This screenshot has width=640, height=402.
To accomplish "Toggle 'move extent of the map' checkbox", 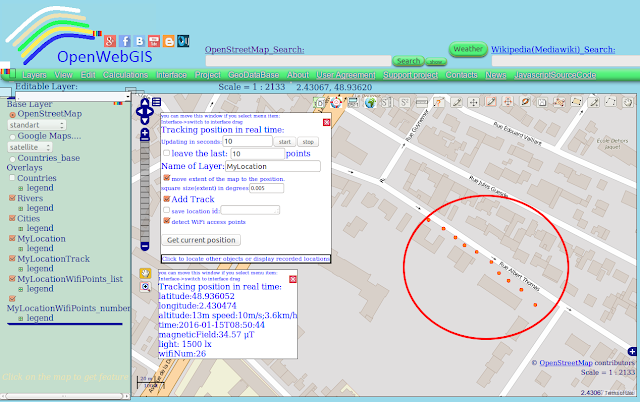I will click(167, 178).
